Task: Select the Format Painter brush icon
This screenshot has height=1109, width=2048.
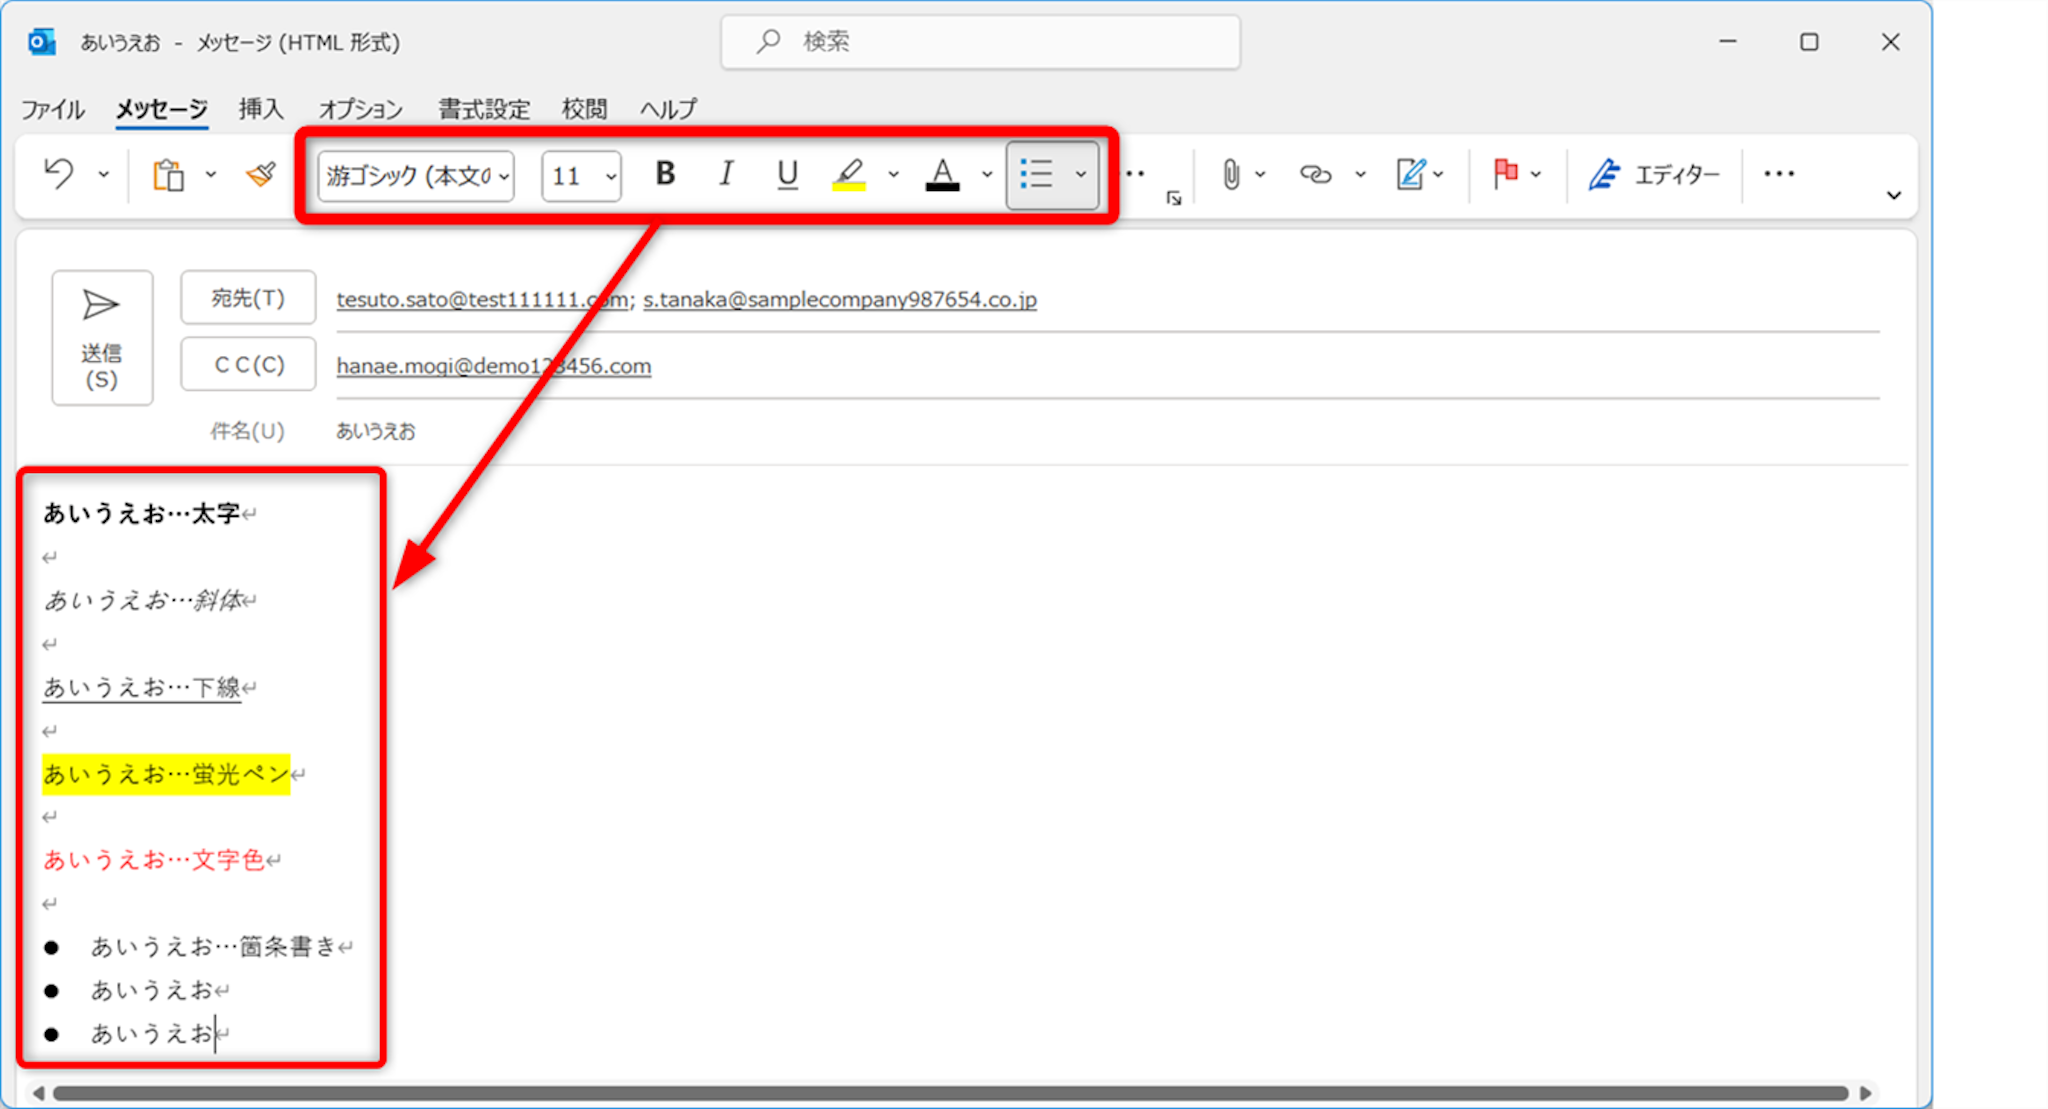Action: pos(261,175)
